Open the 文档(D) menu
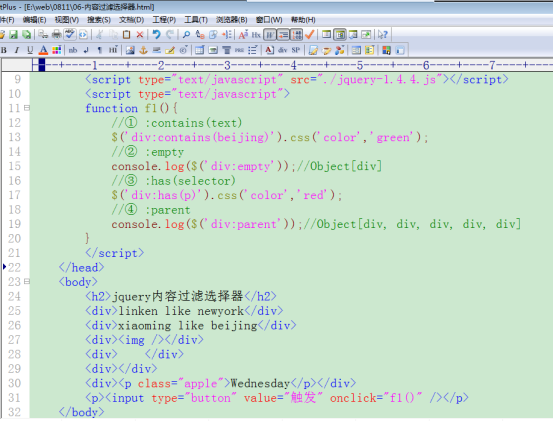 coord(131,20)
